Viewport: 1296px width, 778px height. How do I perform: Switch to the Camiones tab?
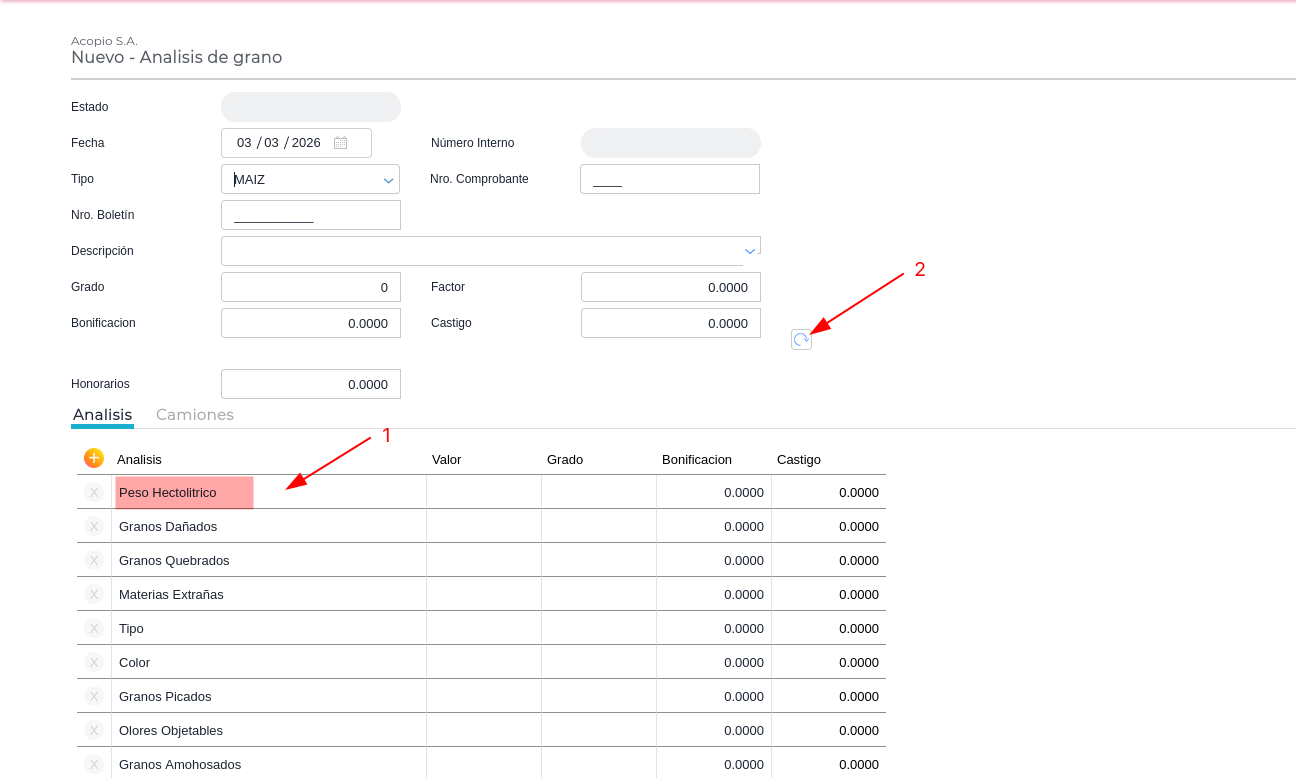coord(195,415)
